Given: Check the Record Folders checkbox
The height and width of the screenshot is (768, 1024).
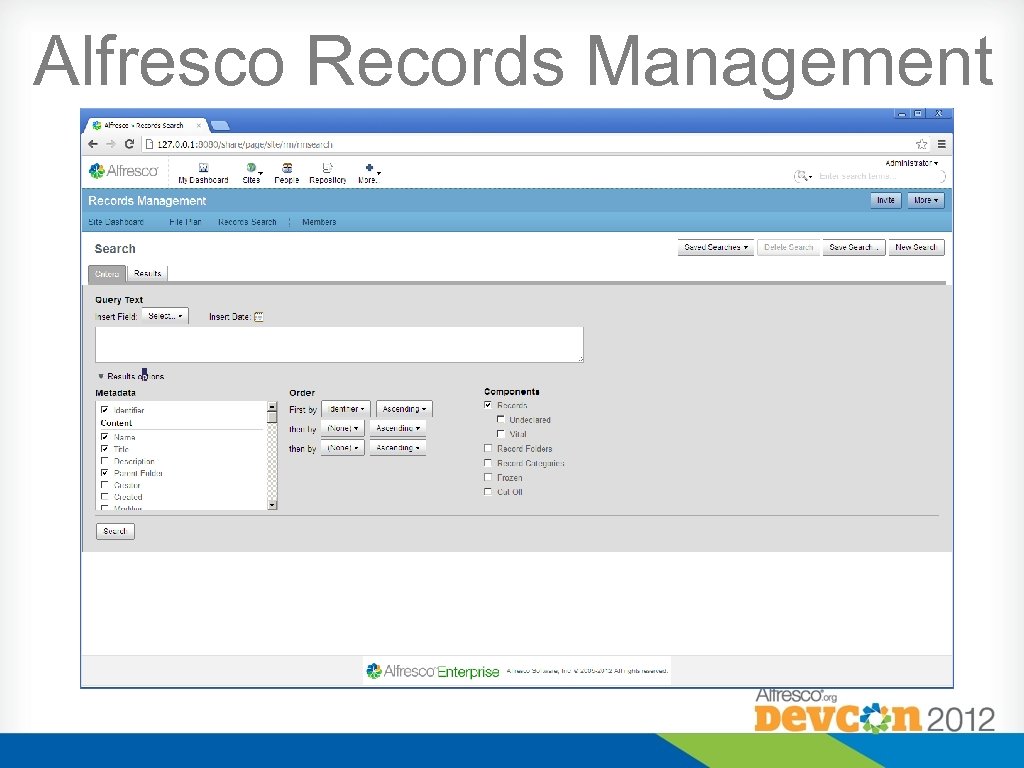Looking at the screenshot, I should (x=488, y=448).
